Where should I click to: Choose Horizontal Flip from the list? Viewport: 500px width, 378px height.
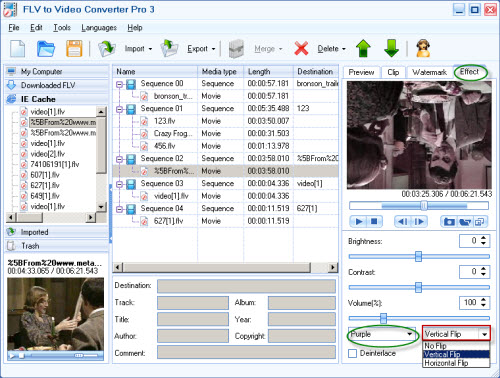[456, 363]
